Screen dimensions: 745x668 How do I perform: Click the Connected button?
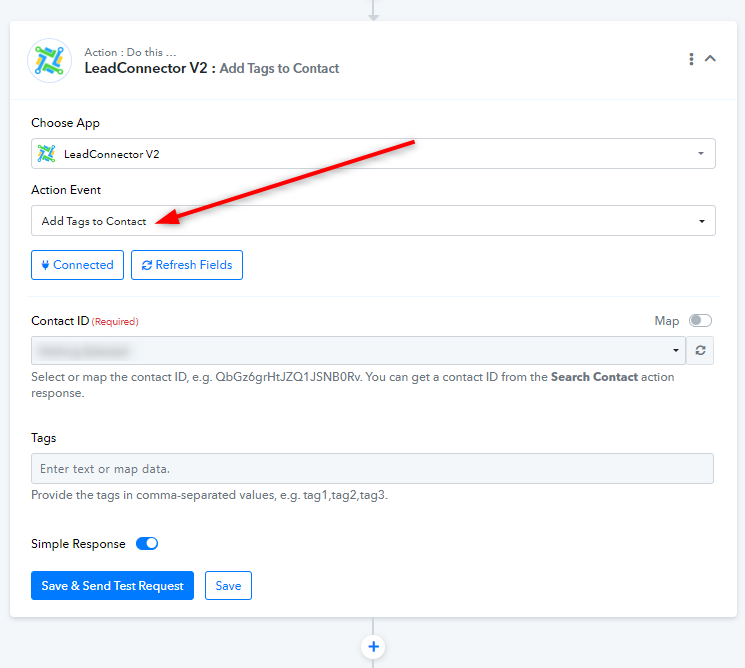tap(77, 265)
